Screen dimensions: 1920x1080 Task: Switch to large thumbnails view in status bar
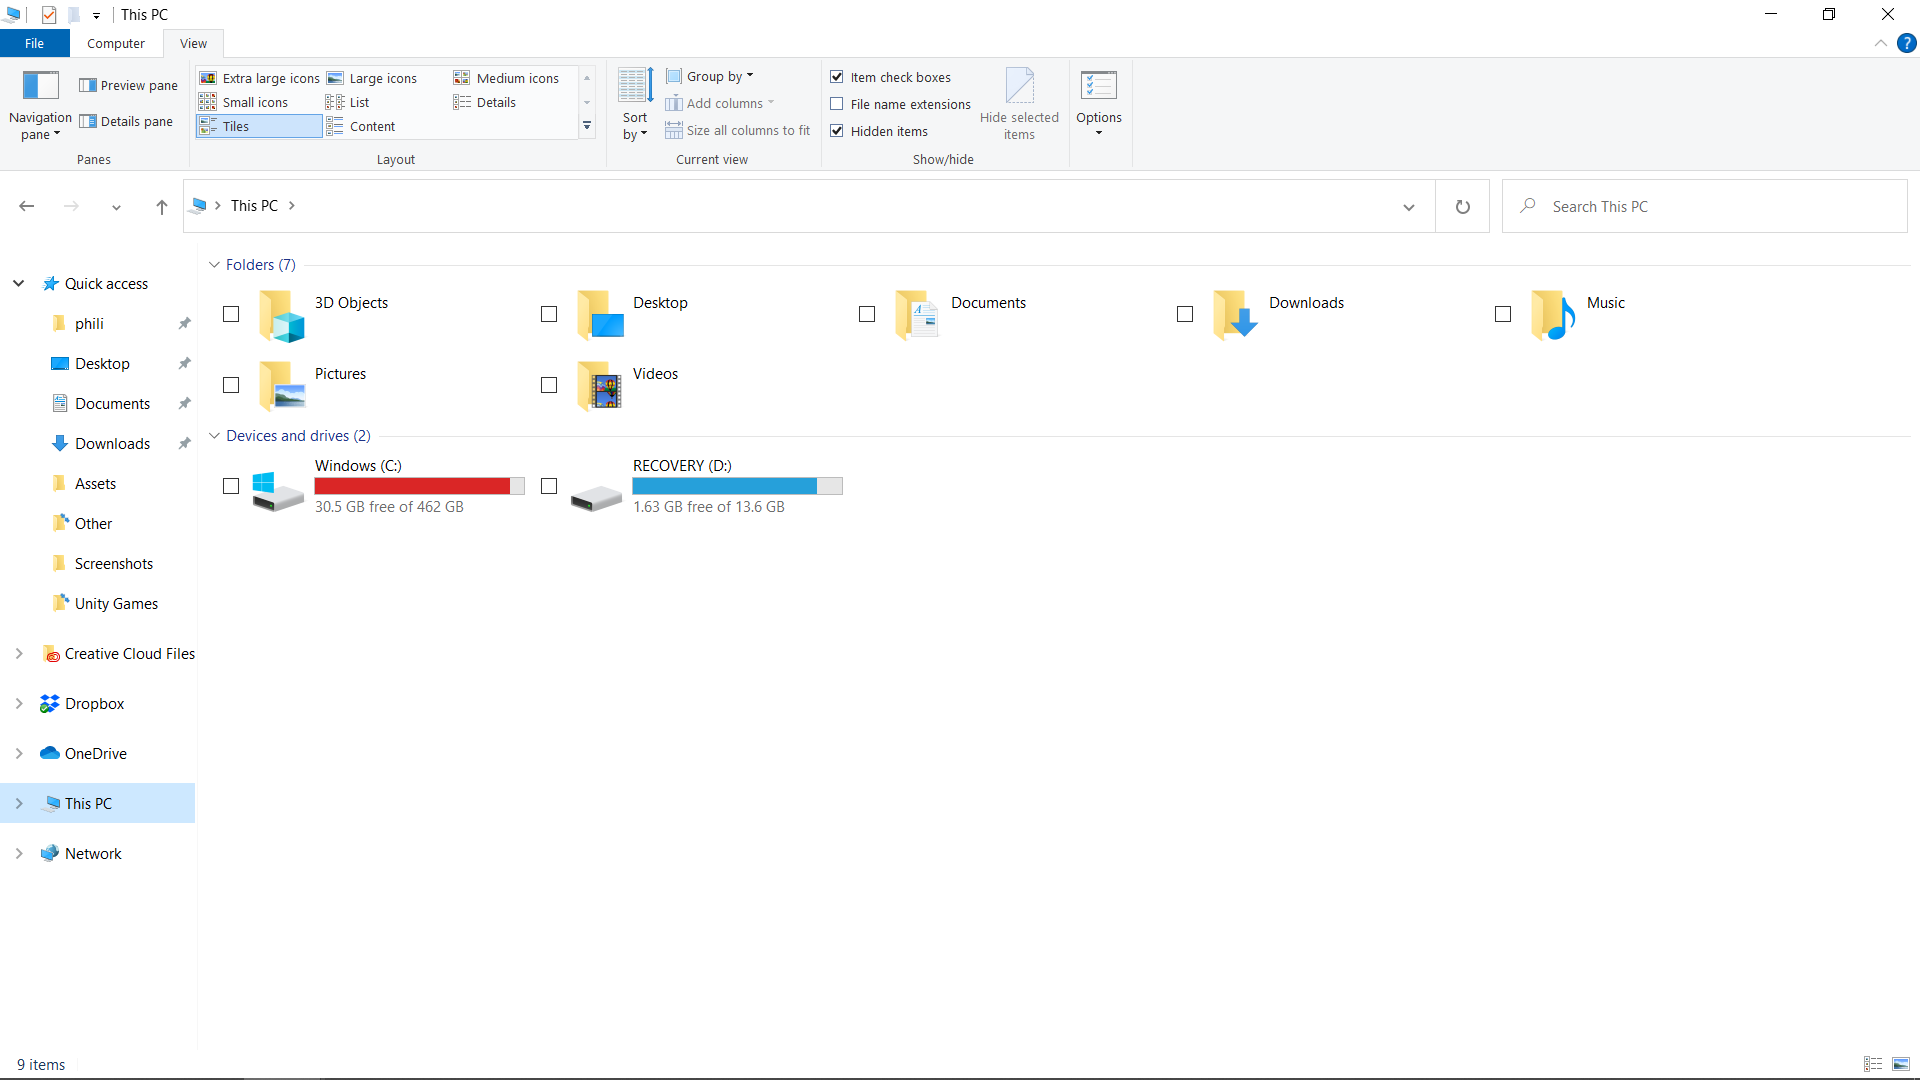click(x=1901, y=1064)
